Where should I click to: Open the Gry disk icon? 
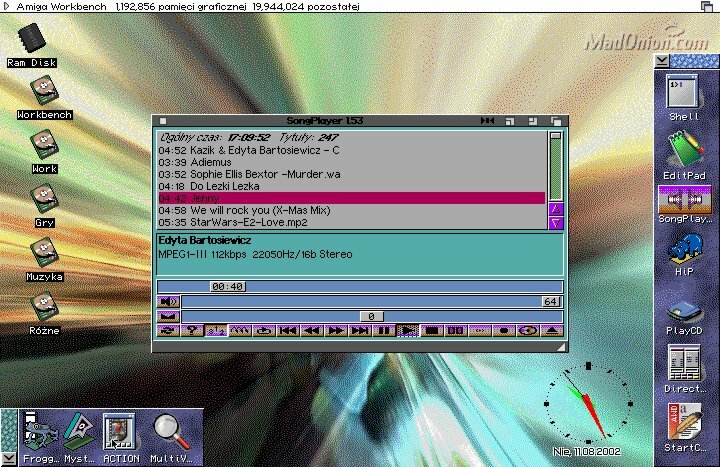click(x=44, y=206)
